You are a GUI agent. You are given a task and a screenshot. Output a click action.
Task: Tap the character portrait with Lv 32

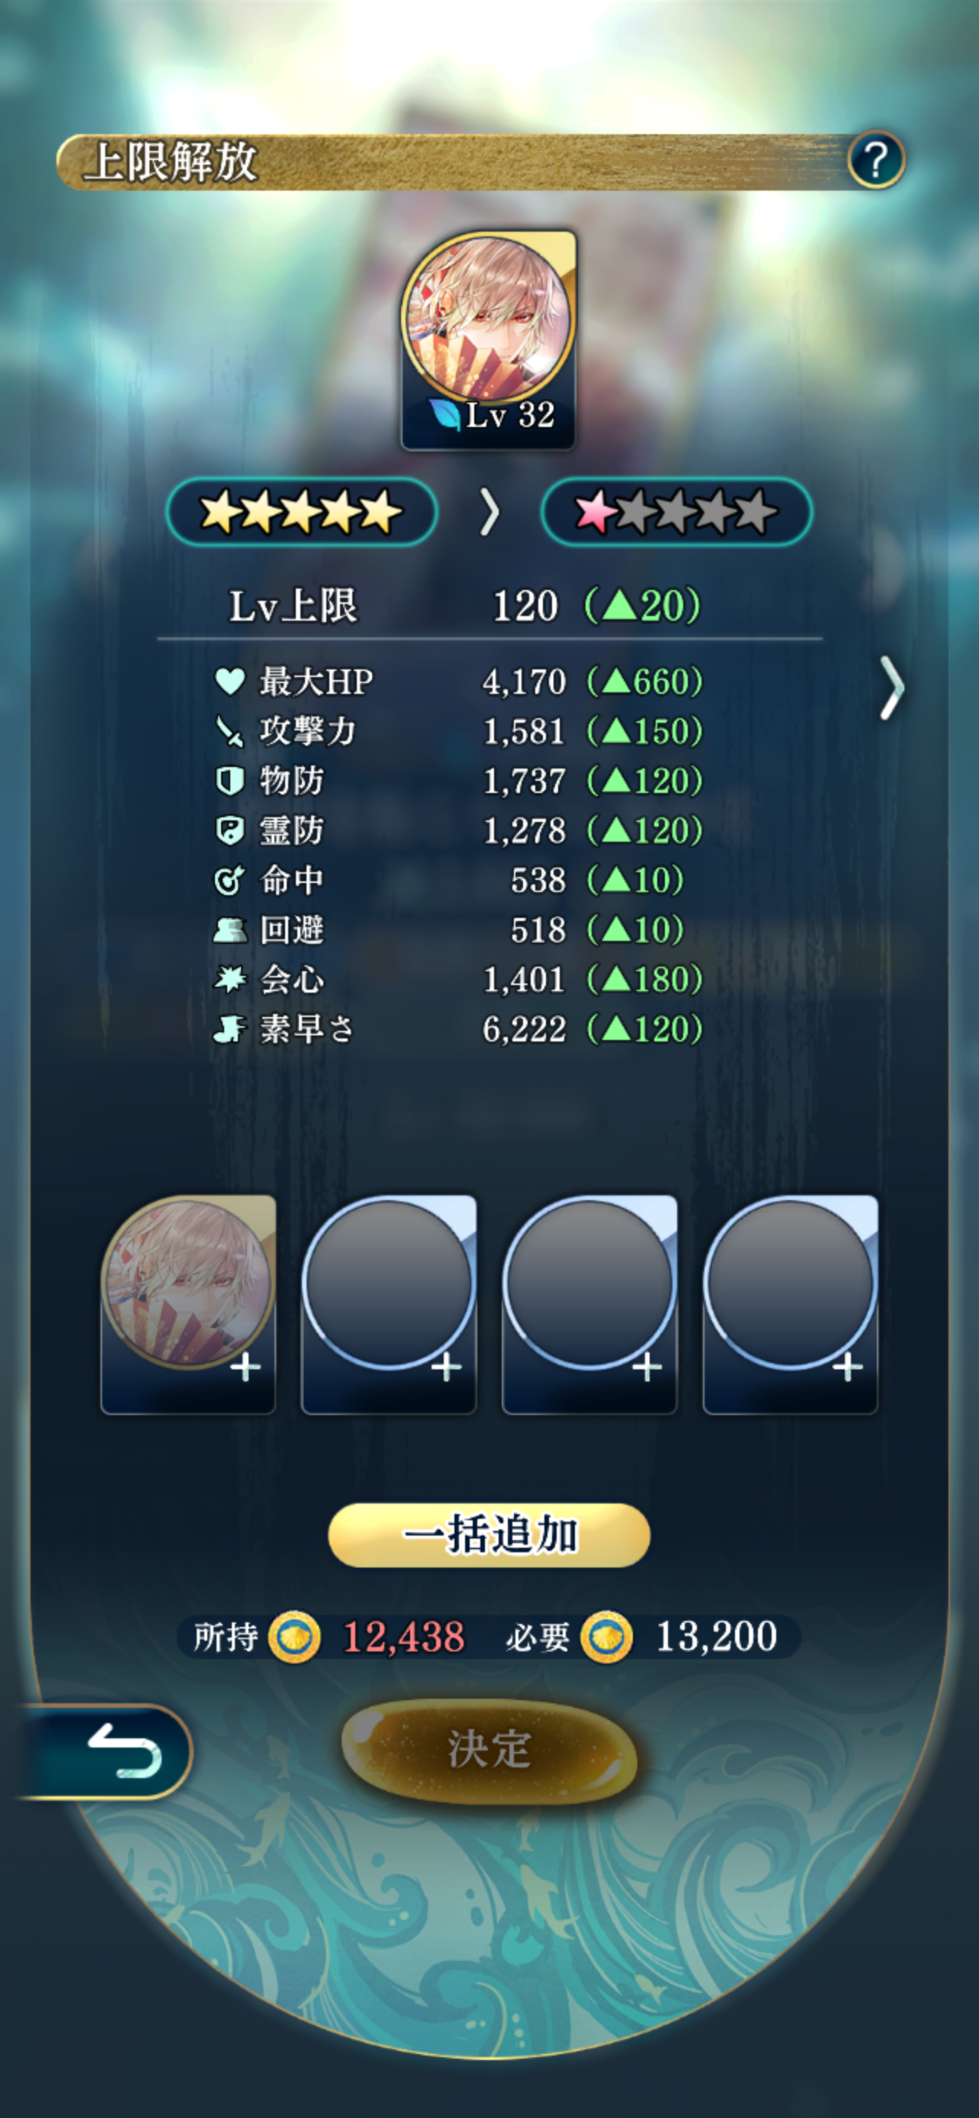[x=489, y=340]
